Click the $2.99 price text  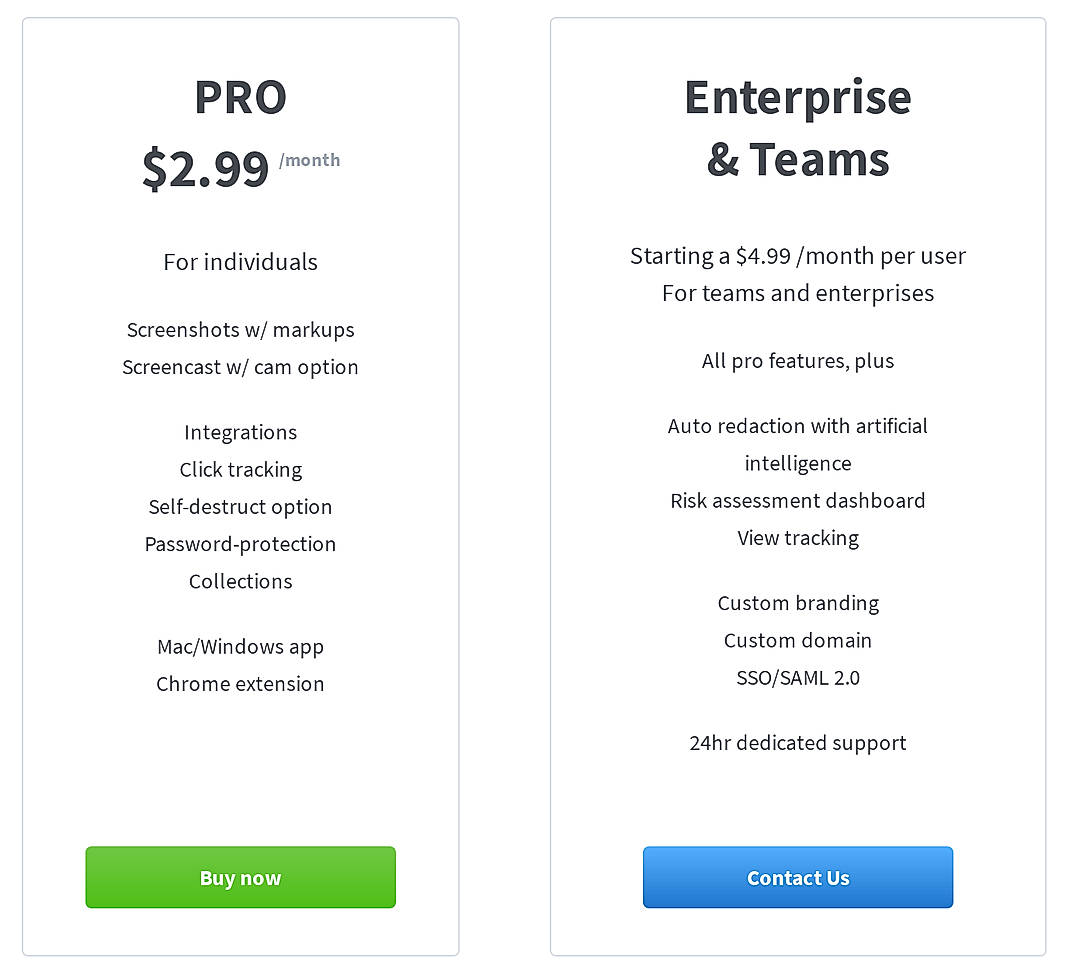pyautogui.click(x=206, y=168)
